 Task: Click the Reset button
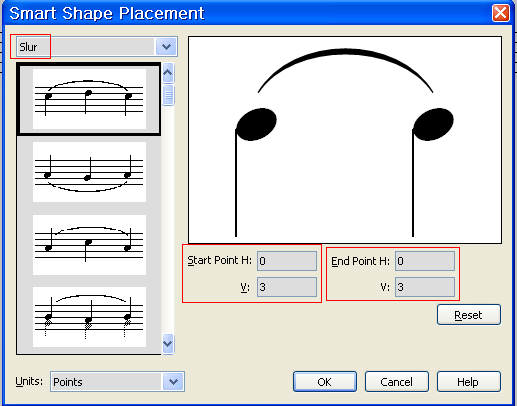click(469, 315)
